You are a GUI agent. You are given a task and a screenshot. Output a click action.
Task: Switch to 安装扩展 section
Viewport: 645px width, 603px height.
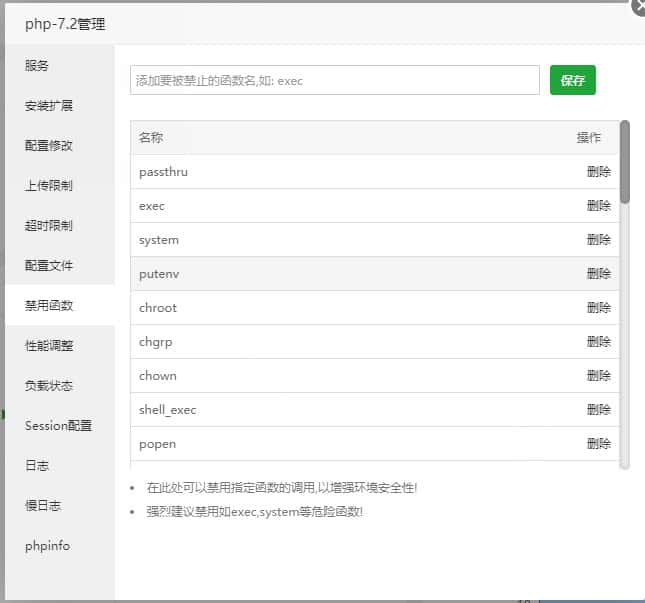[x=49, y=106]
